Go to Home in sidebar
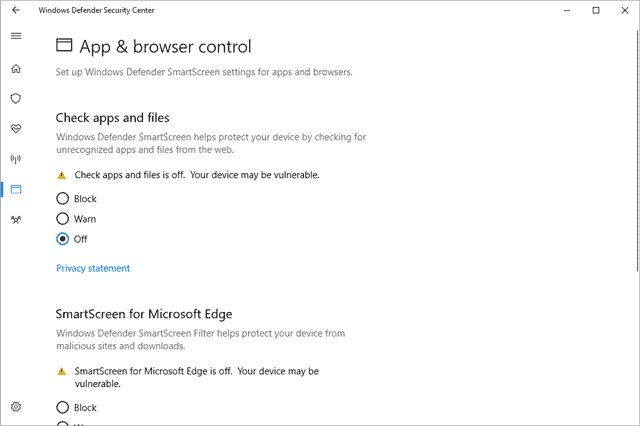Viewport: 640px width, 426px height. click(x=16, y=69)
